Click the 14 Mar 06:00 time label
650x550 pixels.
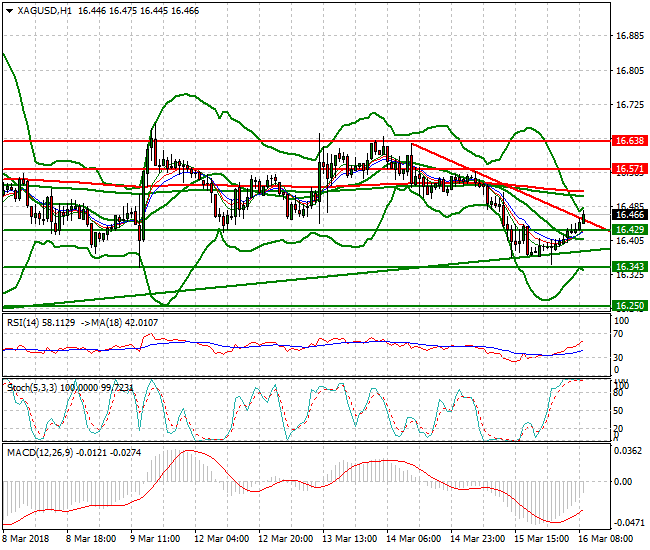(x=413, y=539)
